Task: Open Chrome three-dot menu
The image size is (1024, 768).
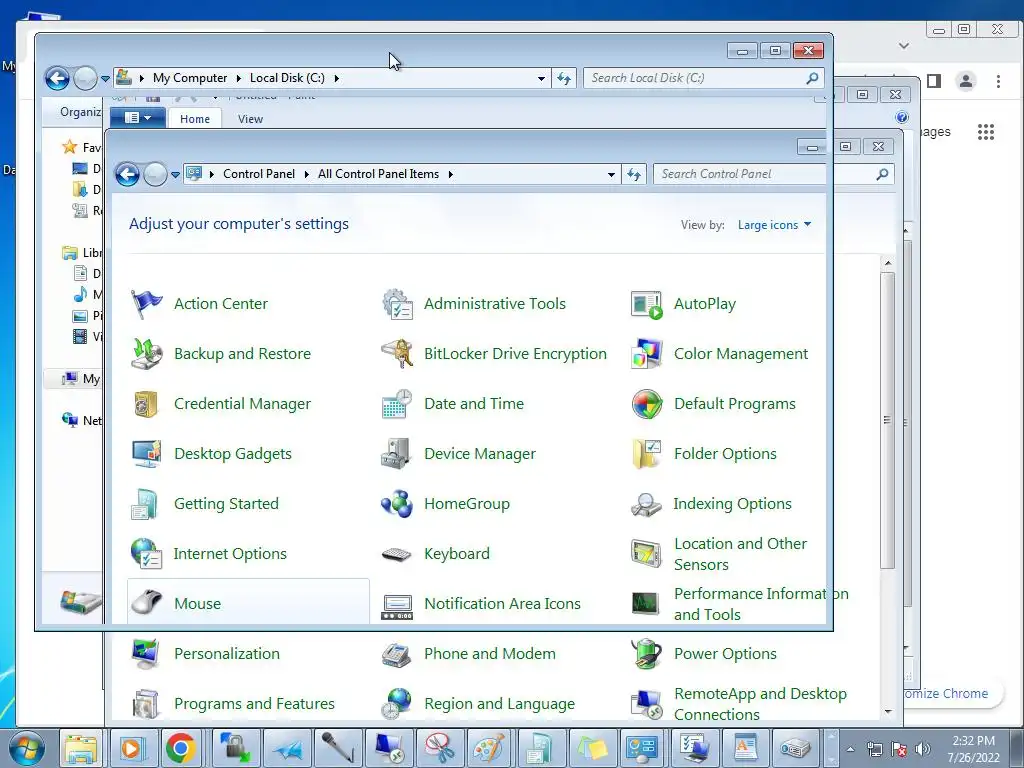Action: 998,81
